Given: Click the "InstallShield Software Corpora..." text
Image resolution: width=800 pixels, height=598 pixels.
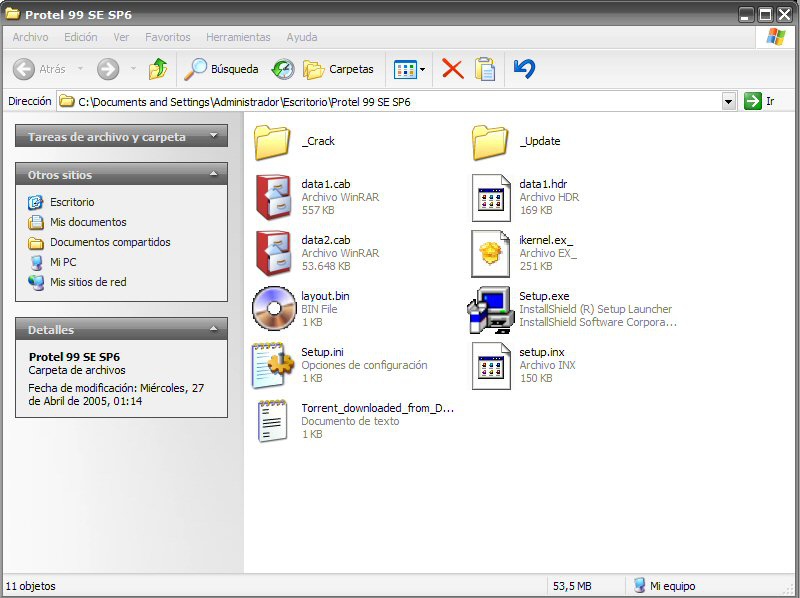Looking at the screenshot, I should click(598, 322).
